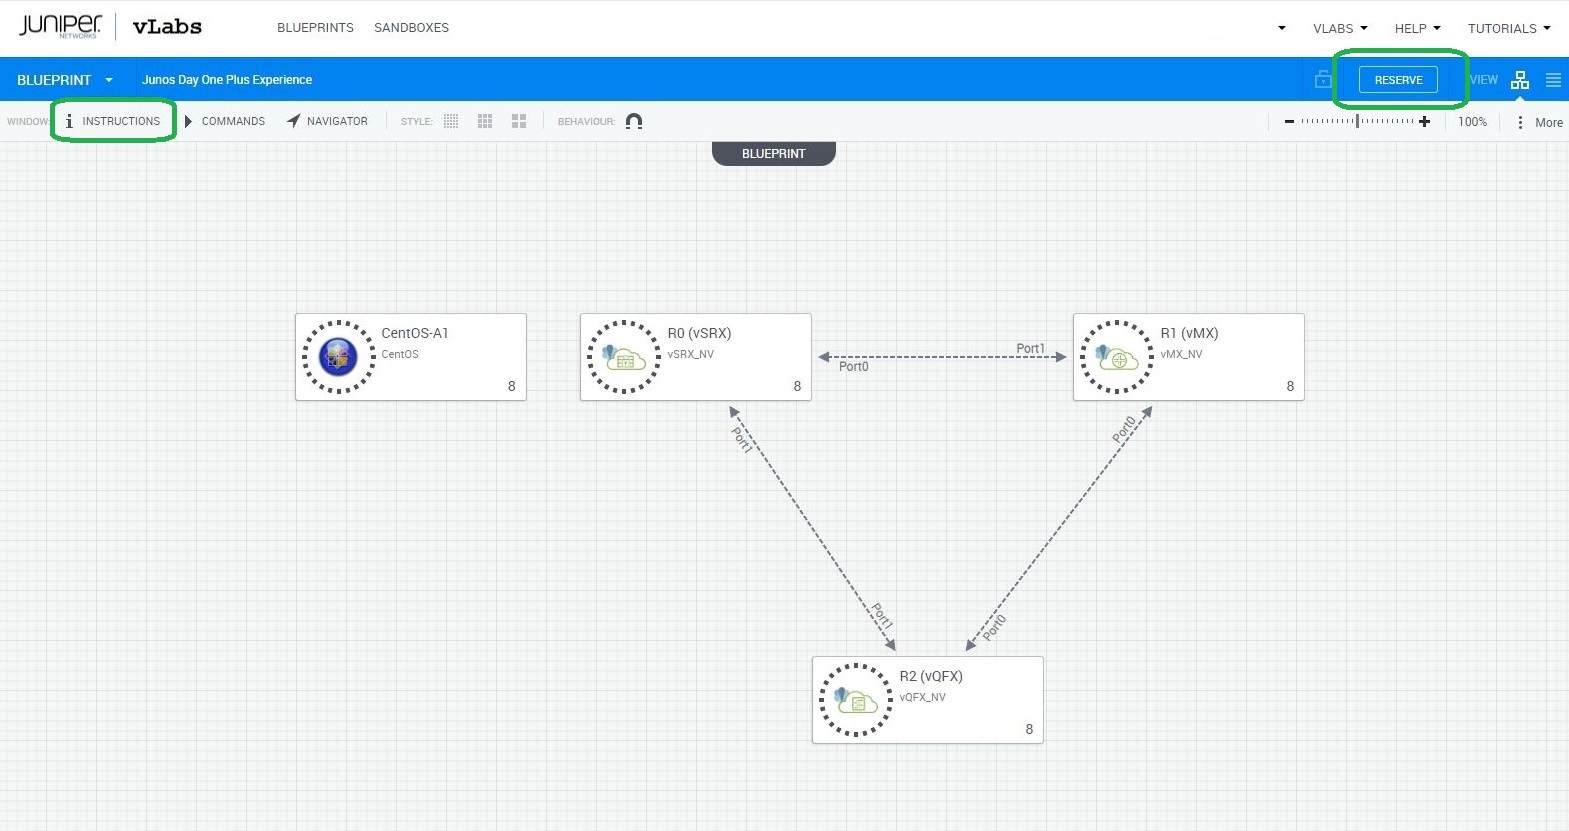Toggle the magnet snap behaviour

point(634,121)
